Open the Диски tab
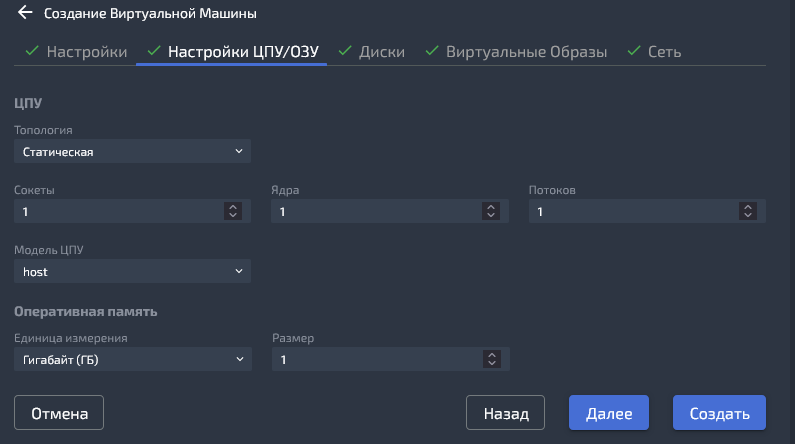The image size is (795, 444). click(x=382, y=52)
